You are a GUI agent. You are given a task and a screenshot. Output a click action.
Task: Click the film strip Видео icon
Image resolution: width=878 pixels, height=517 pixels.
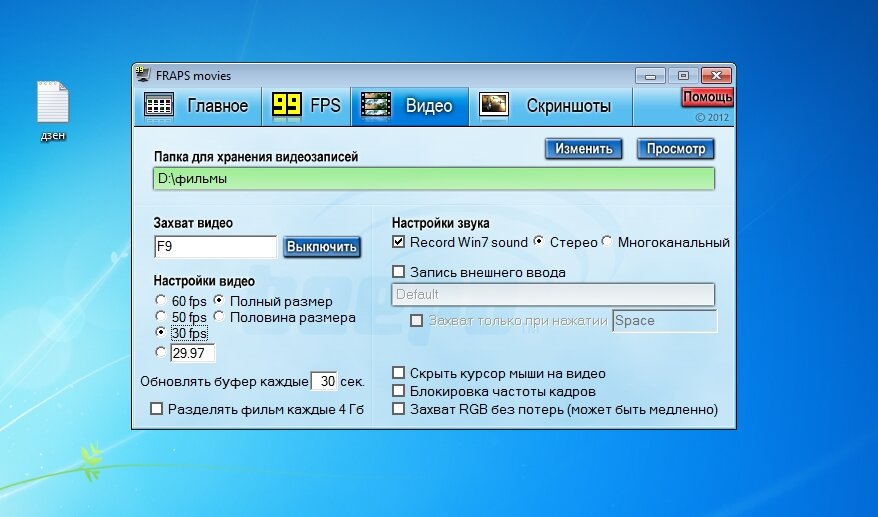pyautogui.click(x=375, y=105)
